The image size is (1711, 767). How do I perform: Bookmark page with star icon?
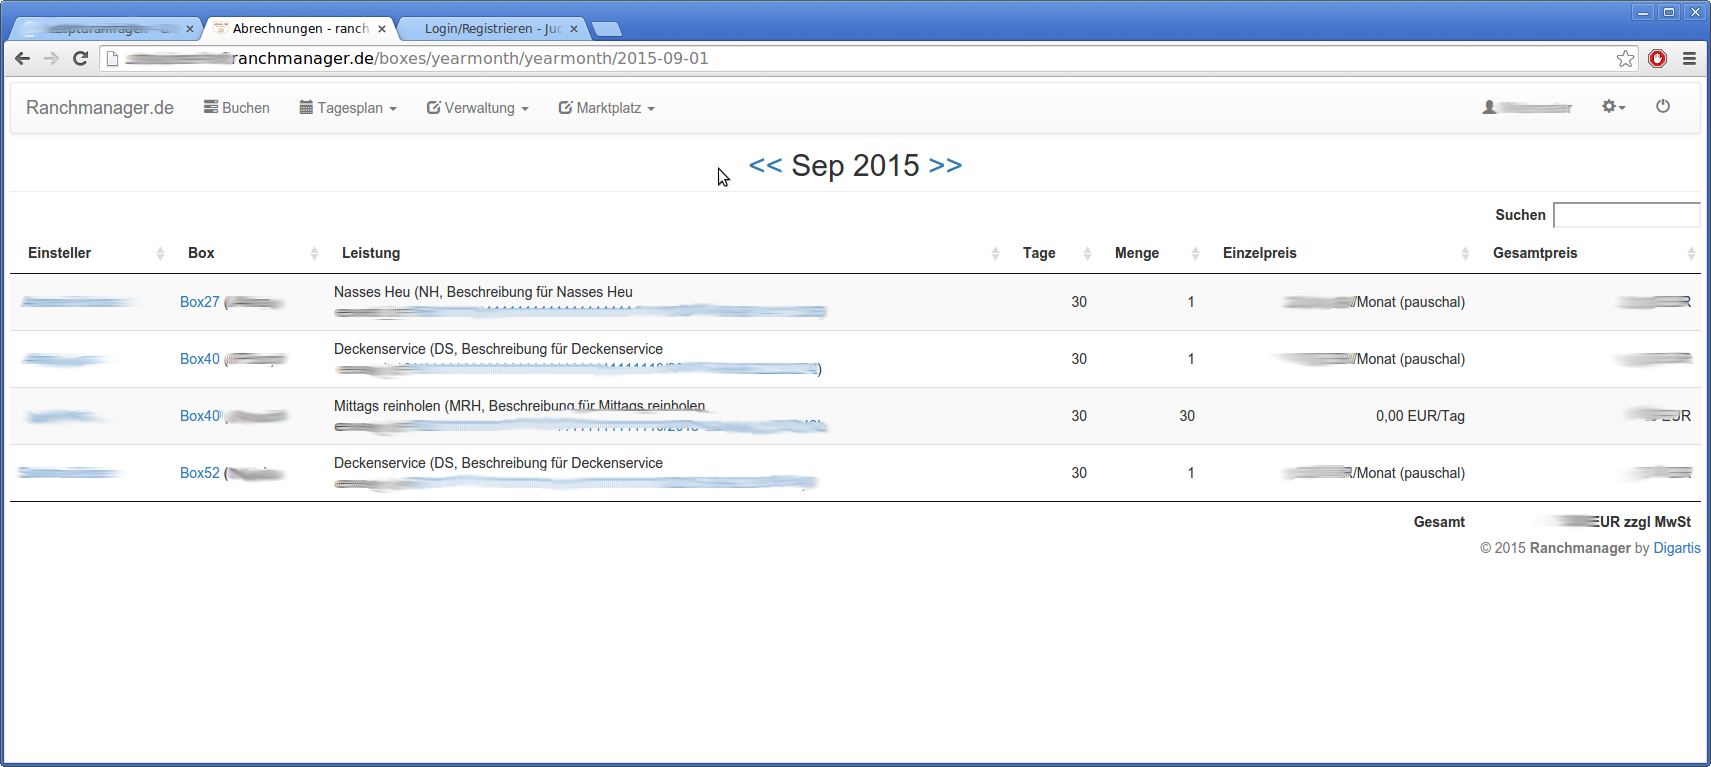point(1625,59)
